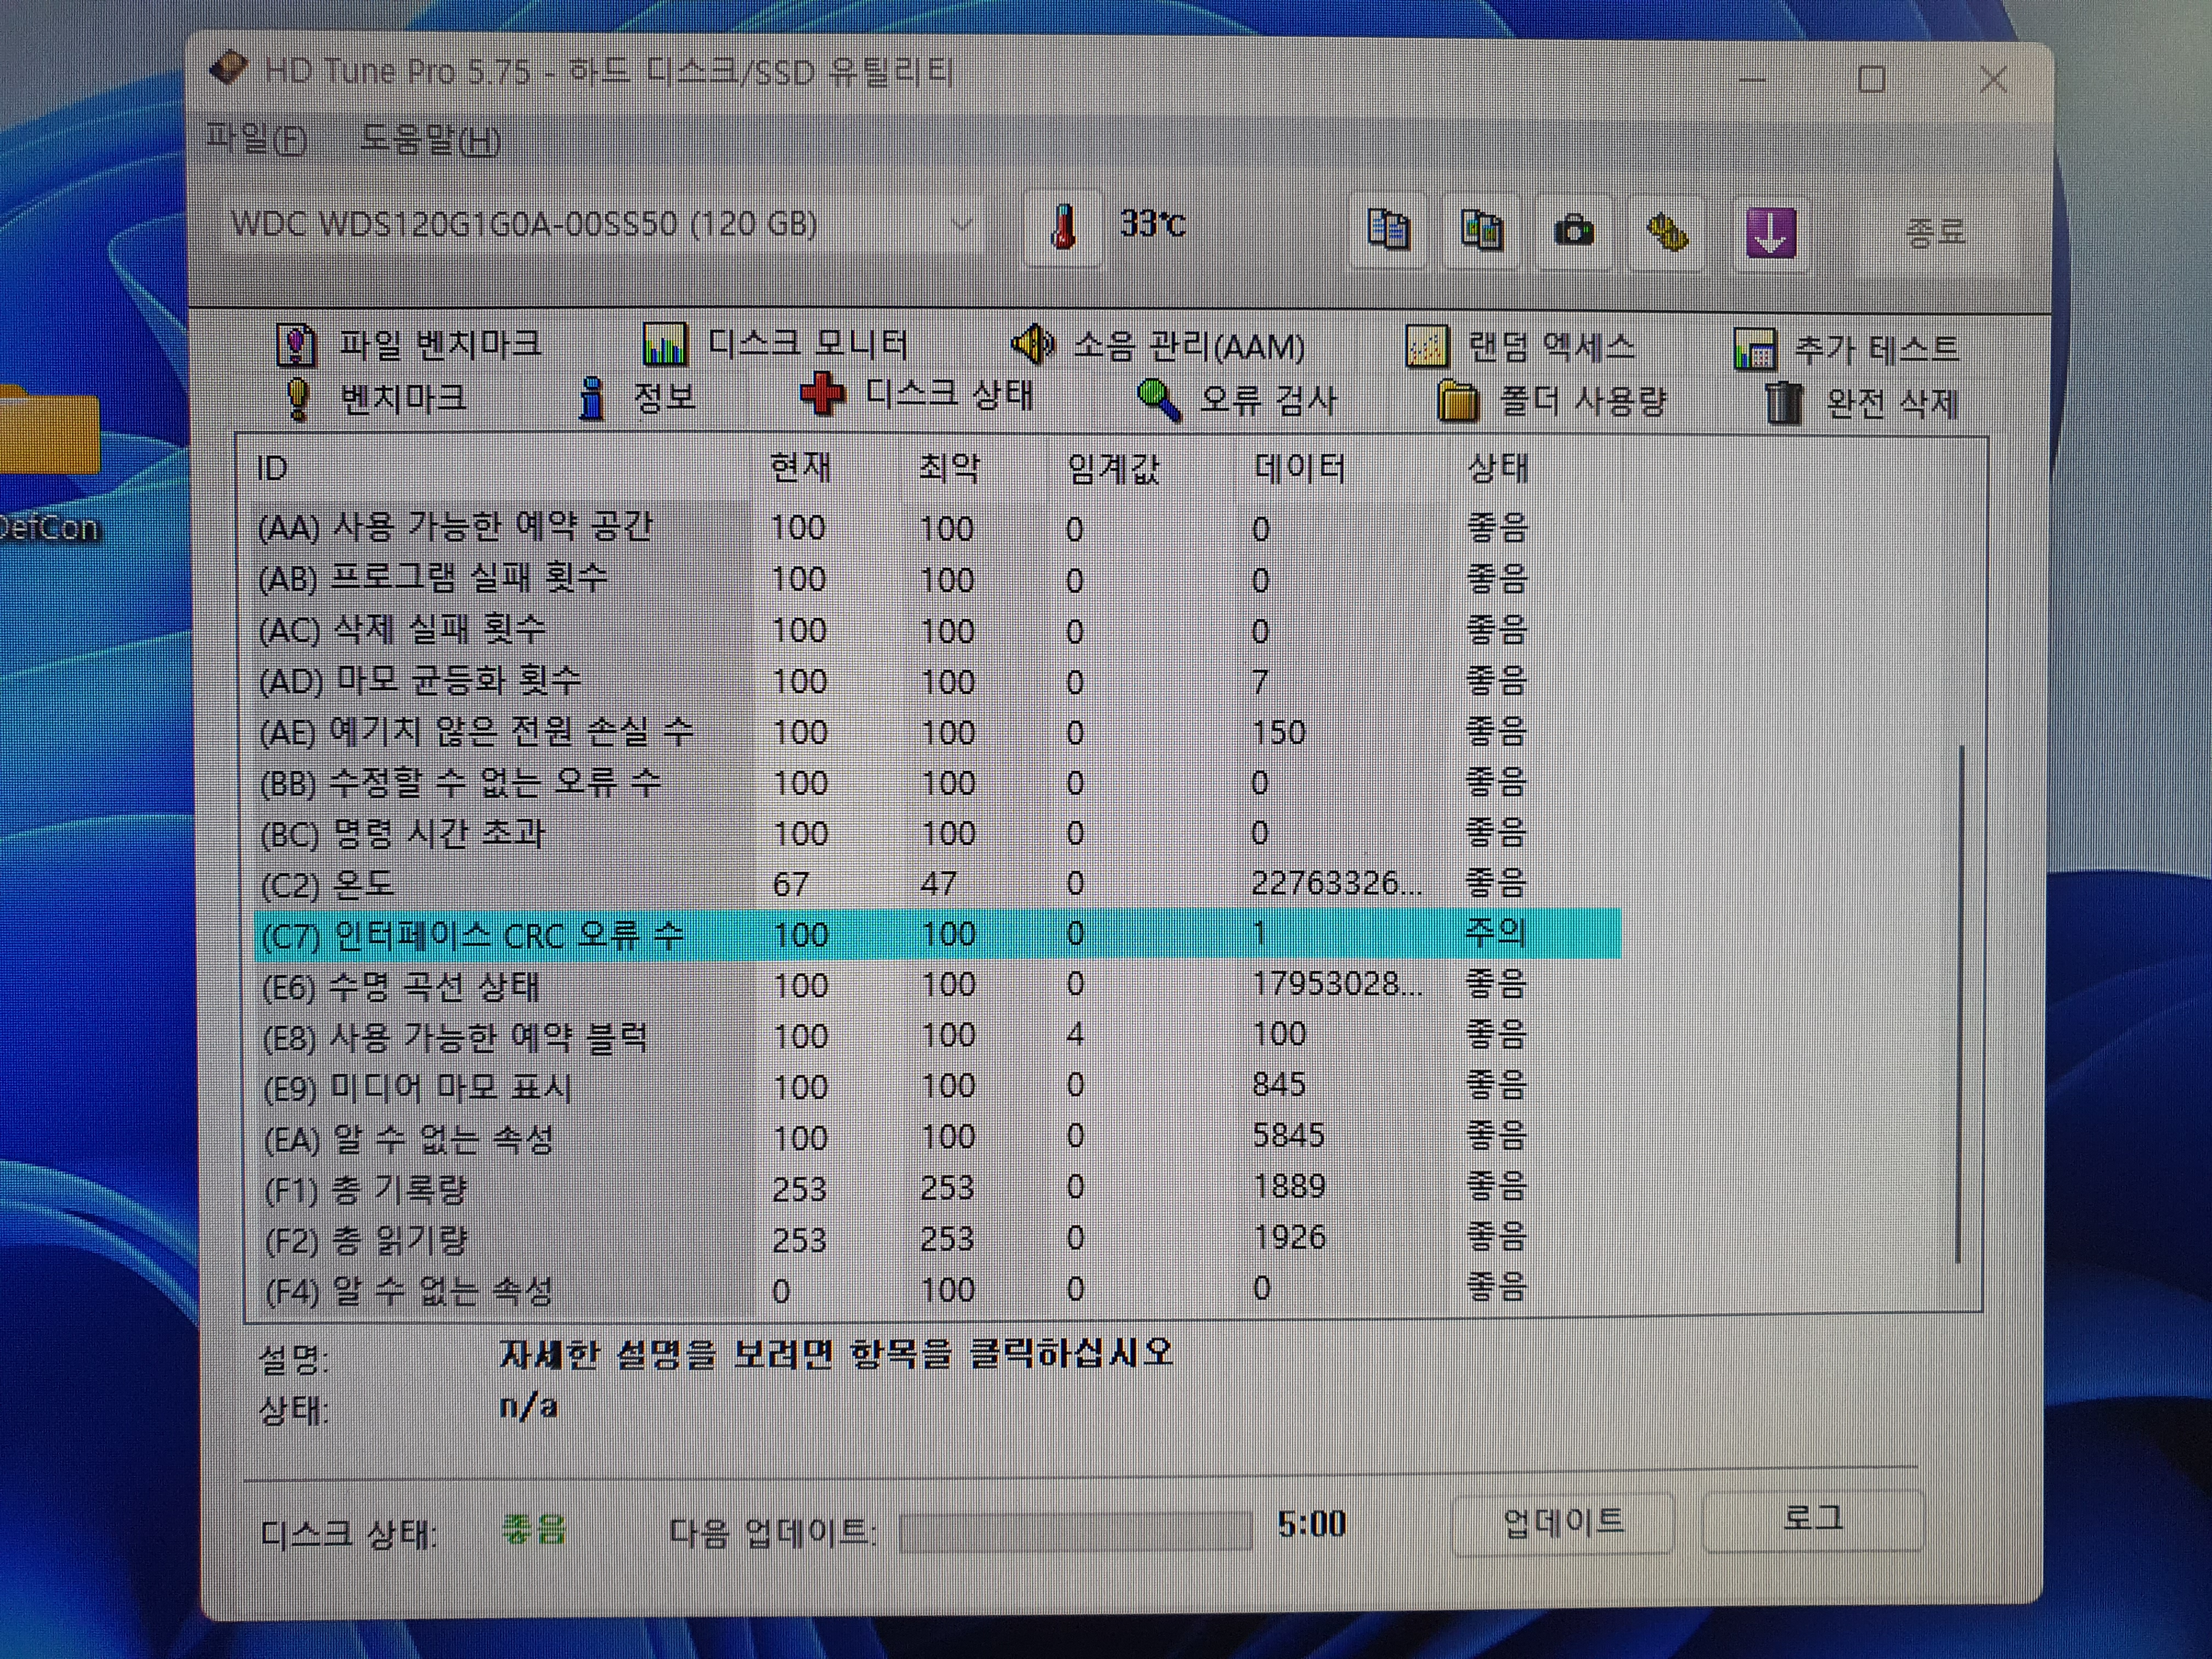
Task: Select the (AB) 프로그램 실패 횟수 row
Action: [936, 578]
